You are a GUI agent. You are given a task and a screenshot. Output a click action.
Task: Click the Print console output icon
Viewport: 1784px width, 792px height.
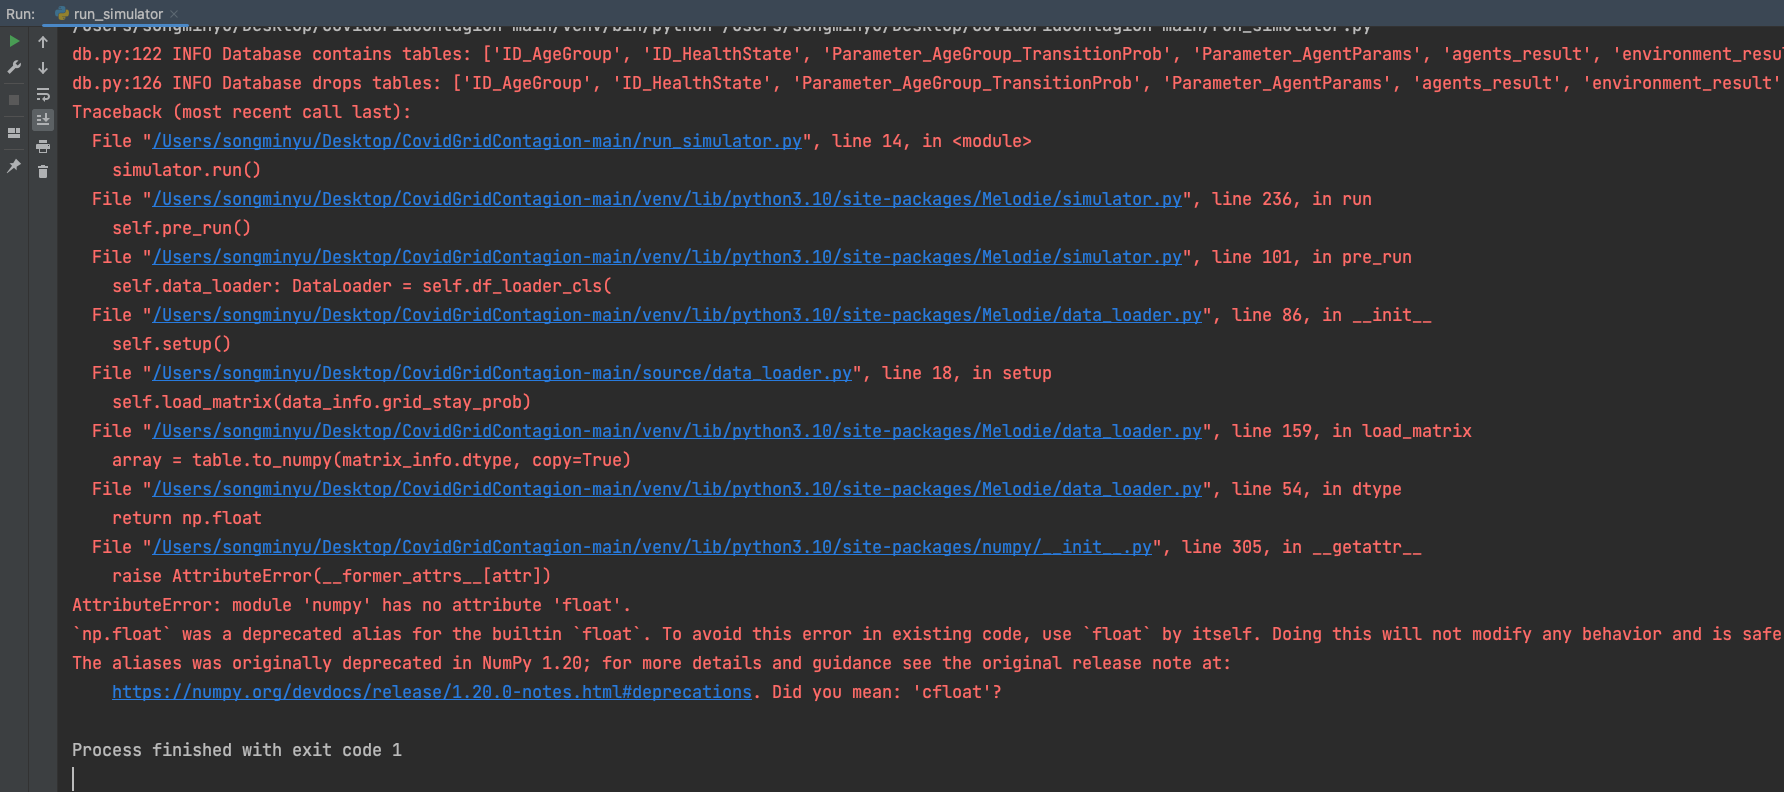[43, 146]
